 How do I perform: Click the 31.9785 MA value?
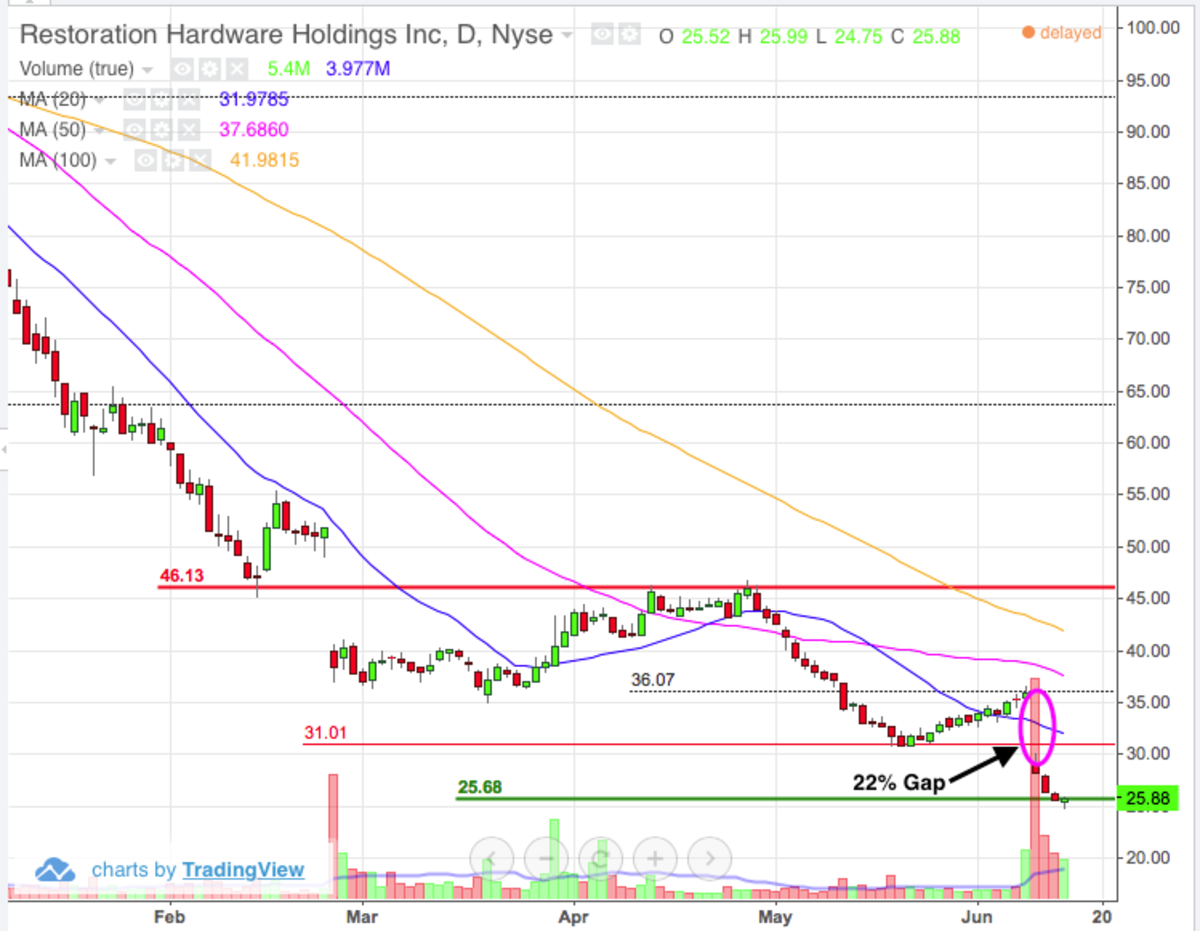click(254, 100)
